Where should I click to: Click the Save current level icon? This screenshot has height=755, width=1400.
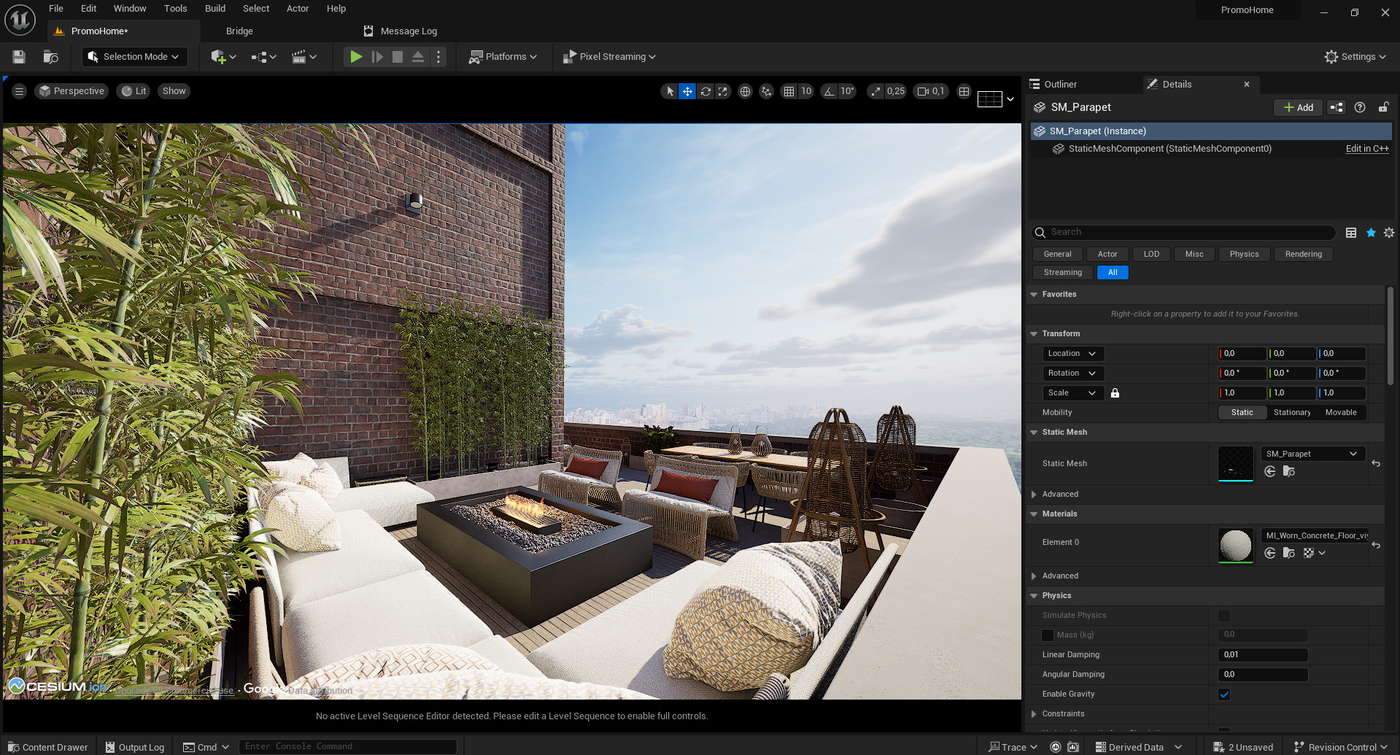point(19,57)
